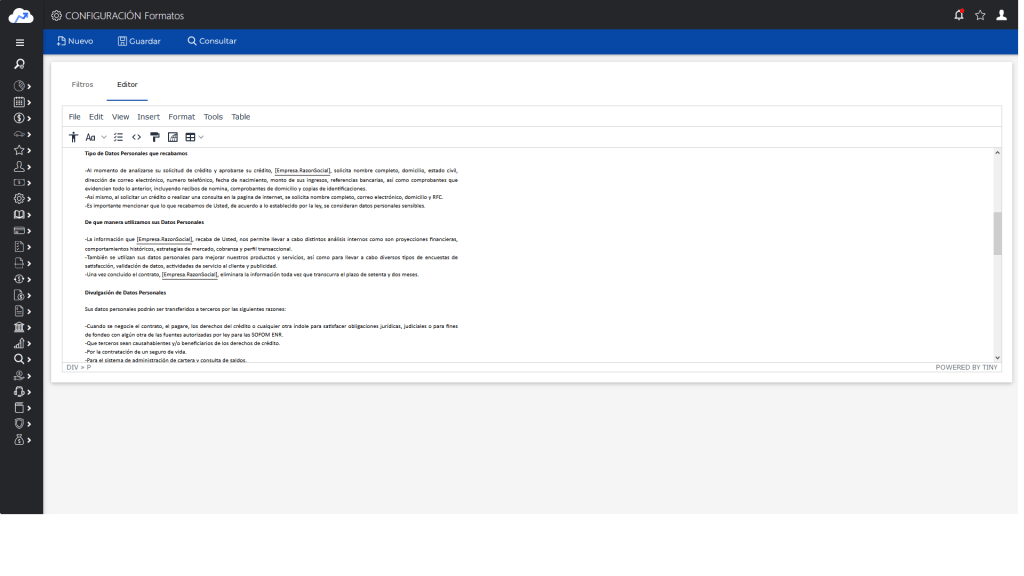Click the checklist icon in editor toolbar
This screenshot has width=1024, height=576.
pyautogui.click(x=119, y=137)
